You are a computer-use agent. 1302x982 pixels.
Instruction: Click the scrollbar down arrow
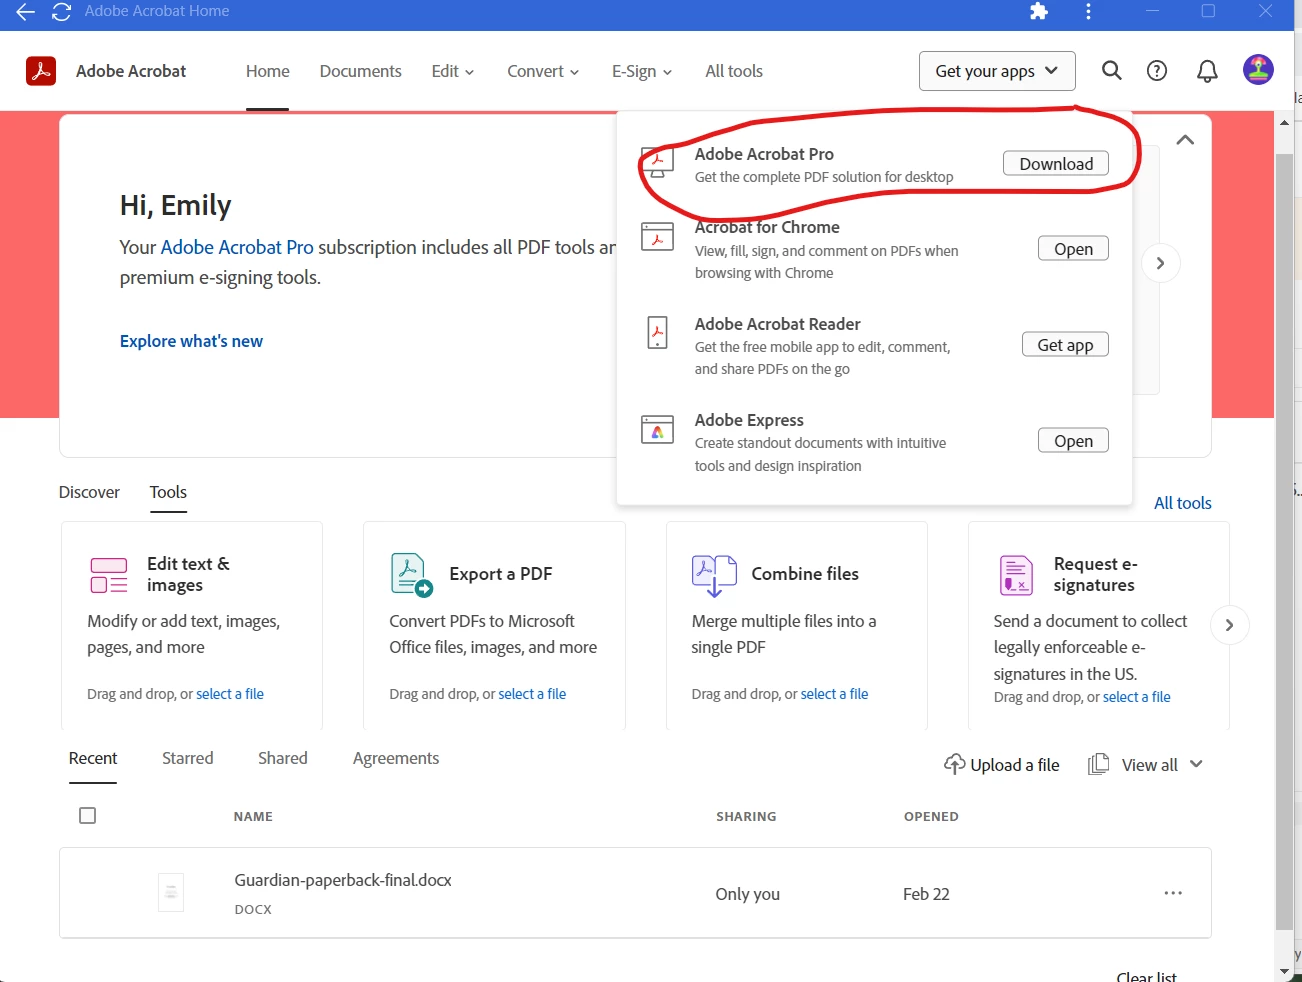coord(1284,971)
